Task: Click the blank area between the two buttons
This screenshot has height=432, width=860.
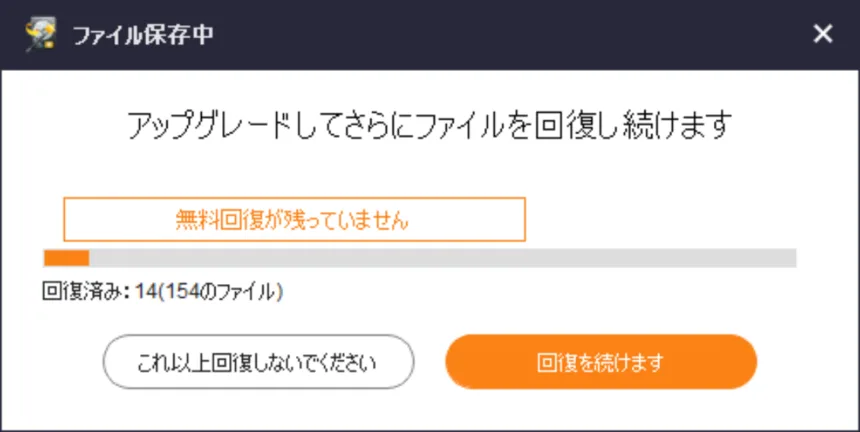Action: (x=430, y=362)
